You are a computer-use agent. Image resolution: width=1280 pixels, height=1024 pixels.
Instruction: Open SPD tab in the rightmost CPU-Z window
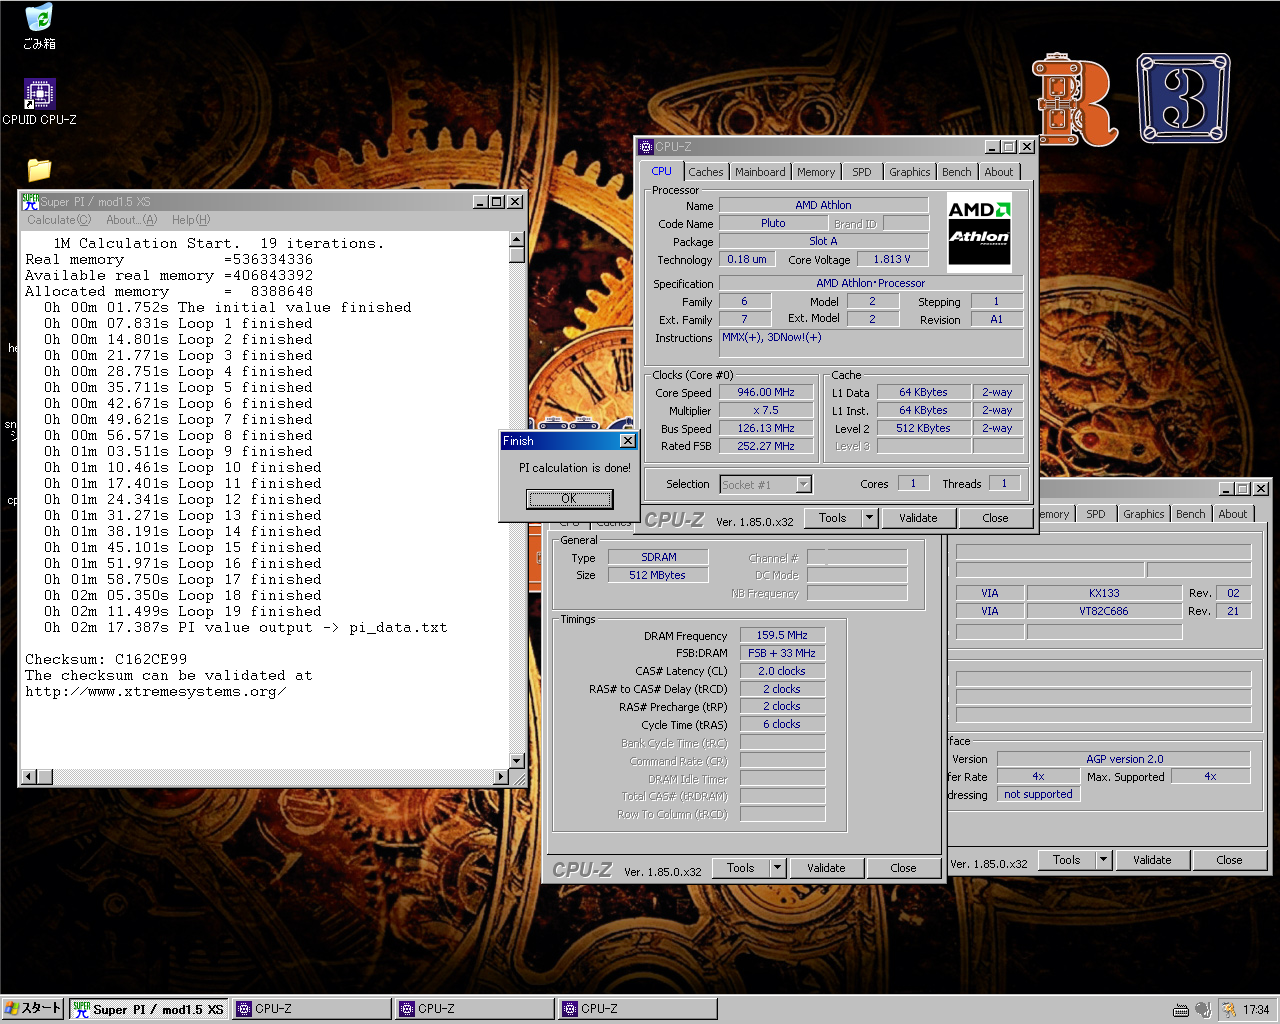pos(1096,514)
